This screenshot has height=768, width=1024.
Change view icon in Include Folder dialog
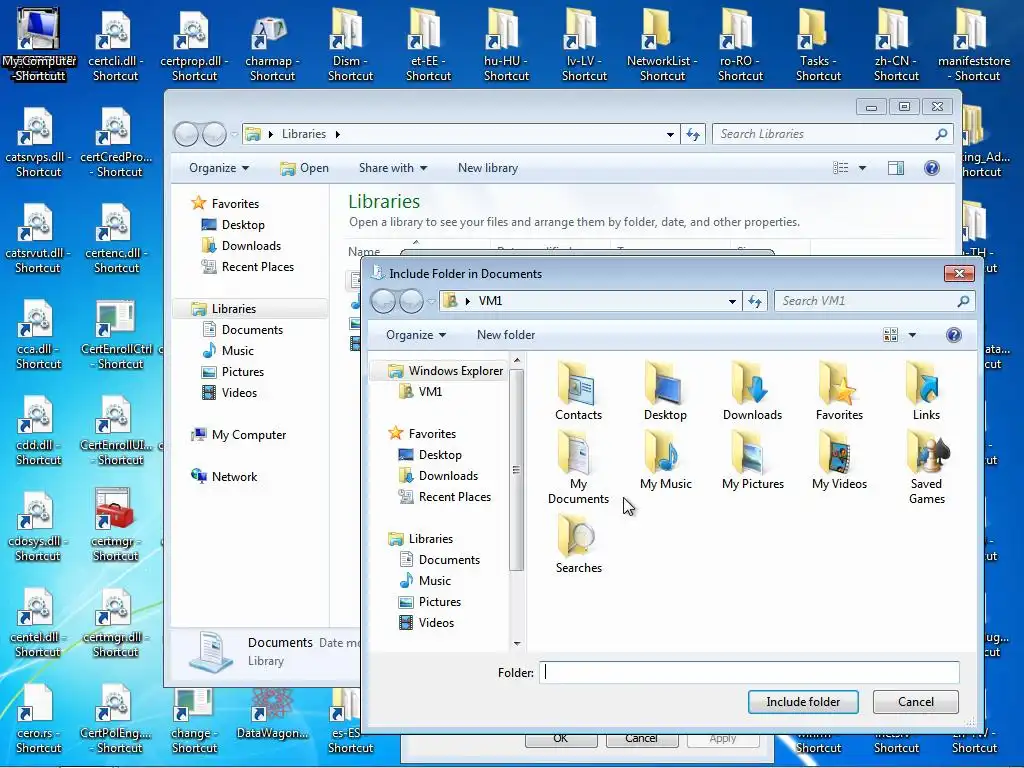coord(890,335)
